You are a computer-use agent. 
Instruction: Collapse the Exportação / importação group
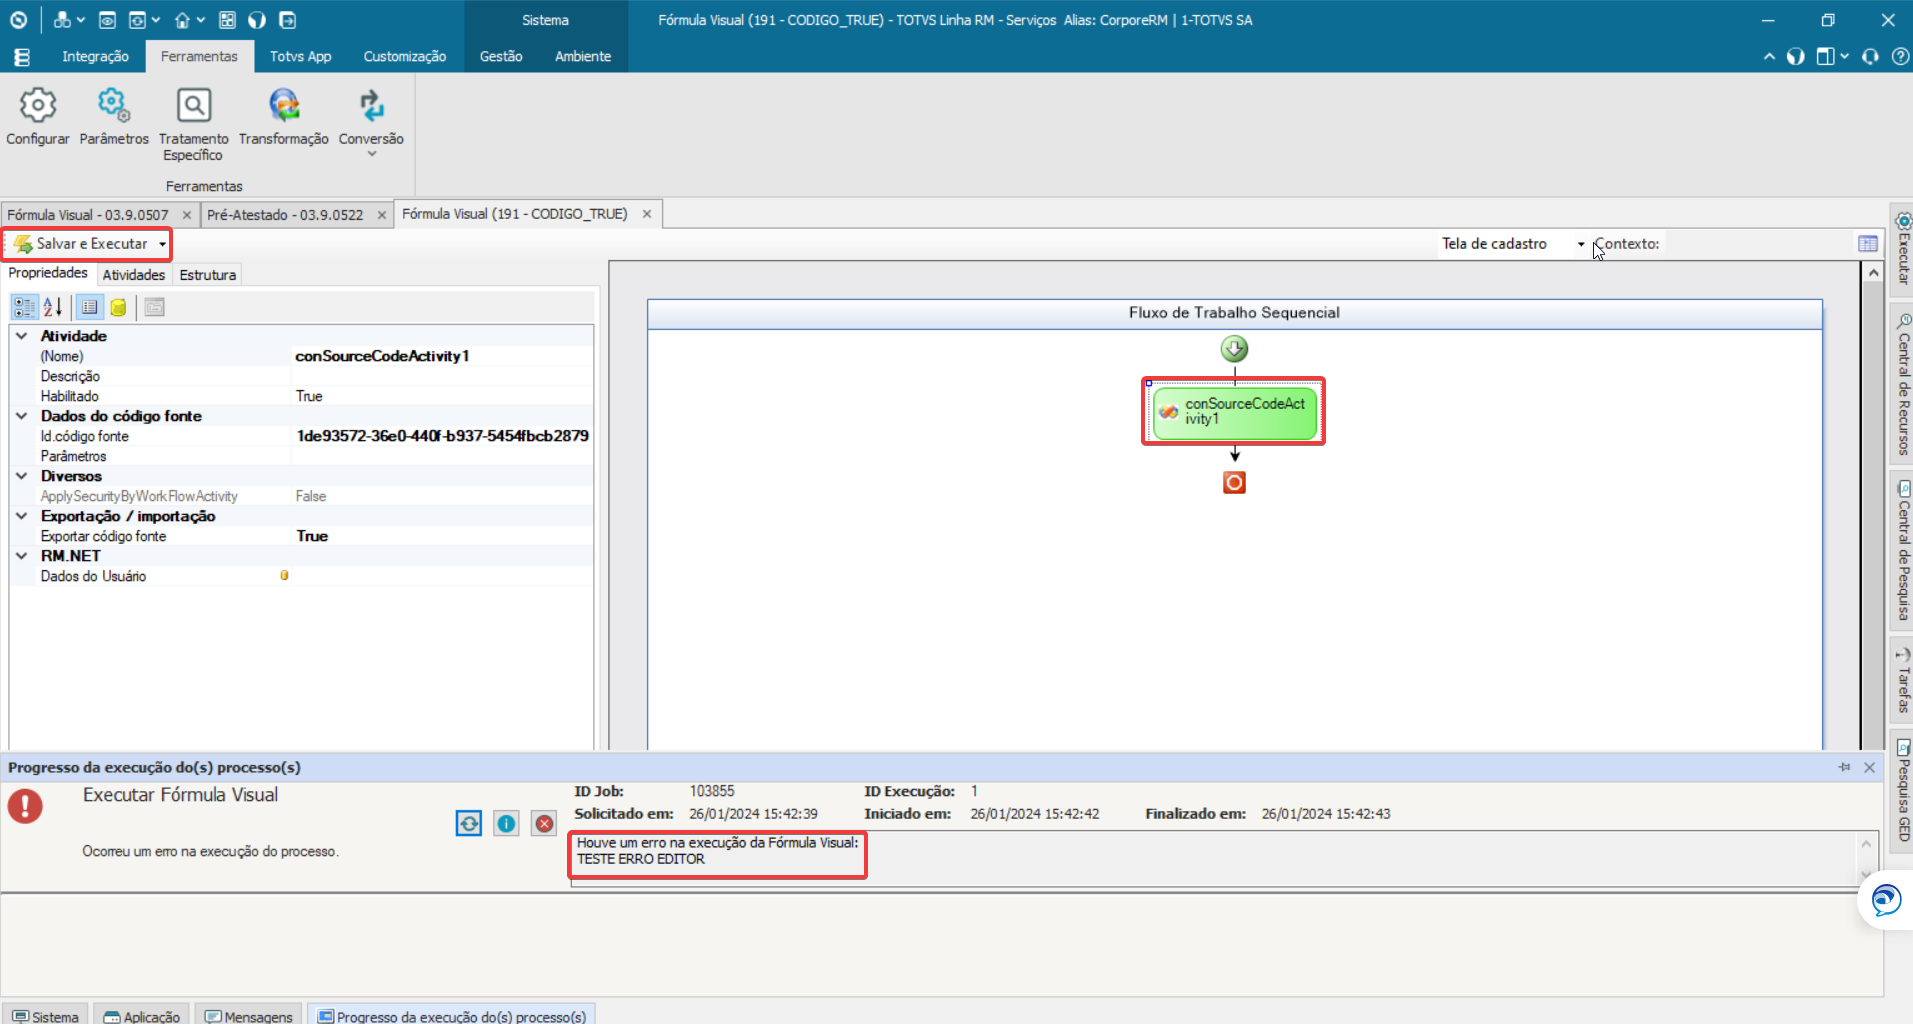[21, 516]
